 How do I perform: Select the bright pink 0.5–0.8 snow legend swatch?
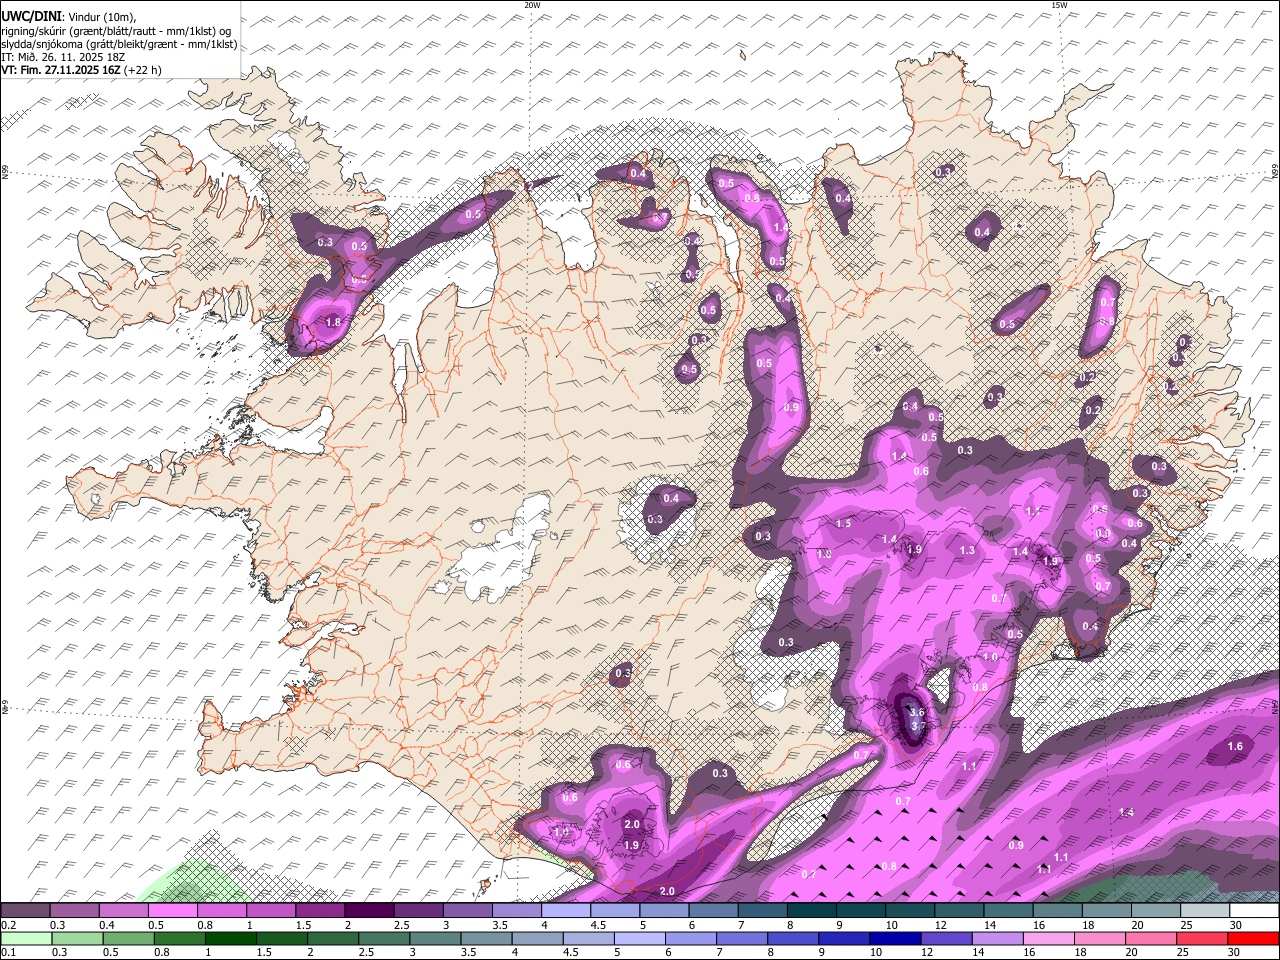click(173, 911)
